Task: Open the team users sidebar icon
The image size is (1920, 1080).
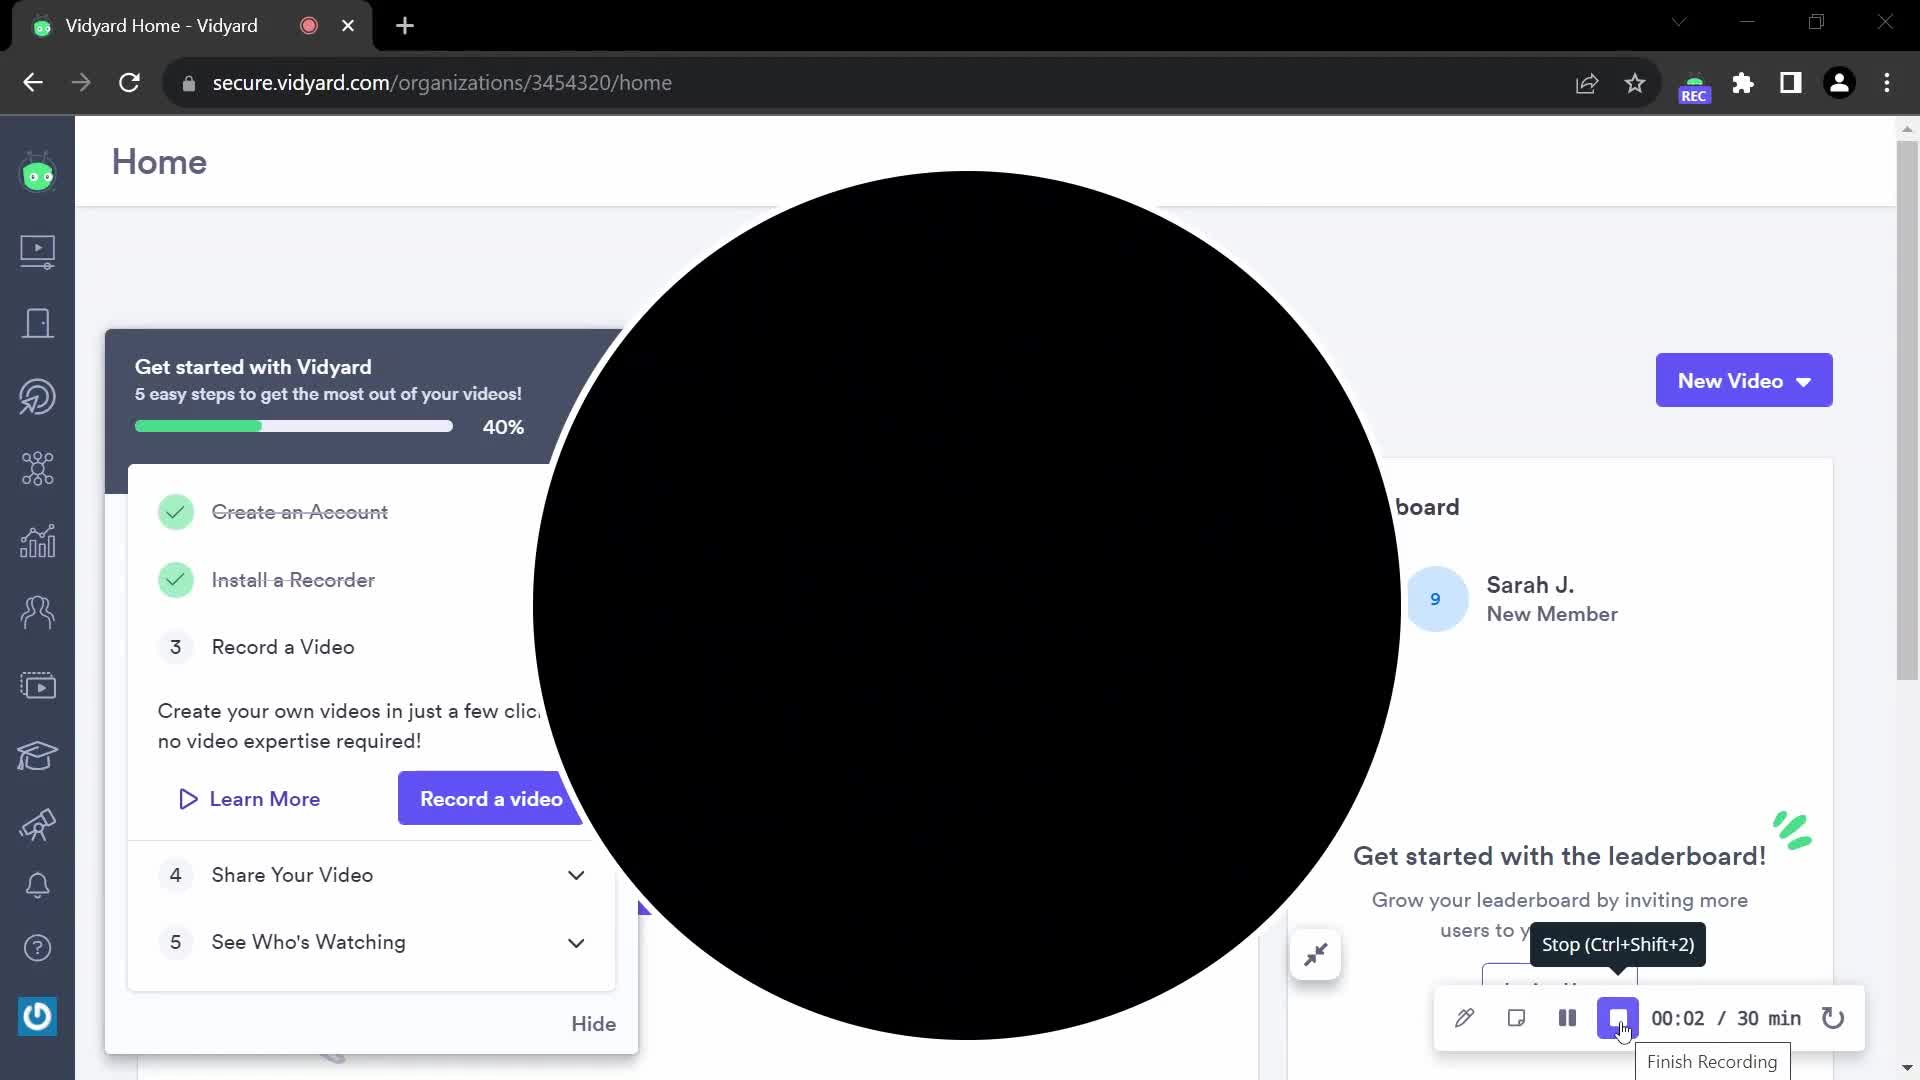Action: 38,612
